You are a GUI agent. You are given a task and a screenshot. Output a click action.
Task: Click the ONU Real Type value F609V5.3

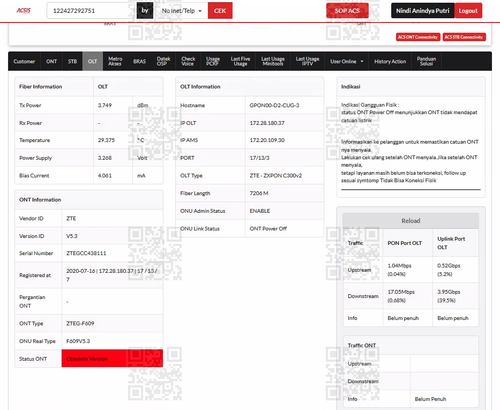click(x=78, y=341)
